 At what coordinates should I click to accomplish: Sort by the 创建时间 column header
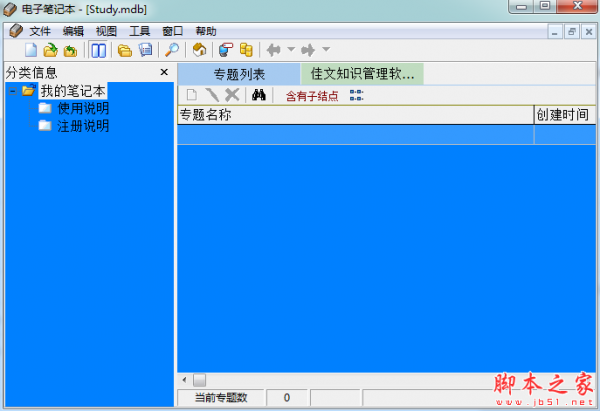565,115
